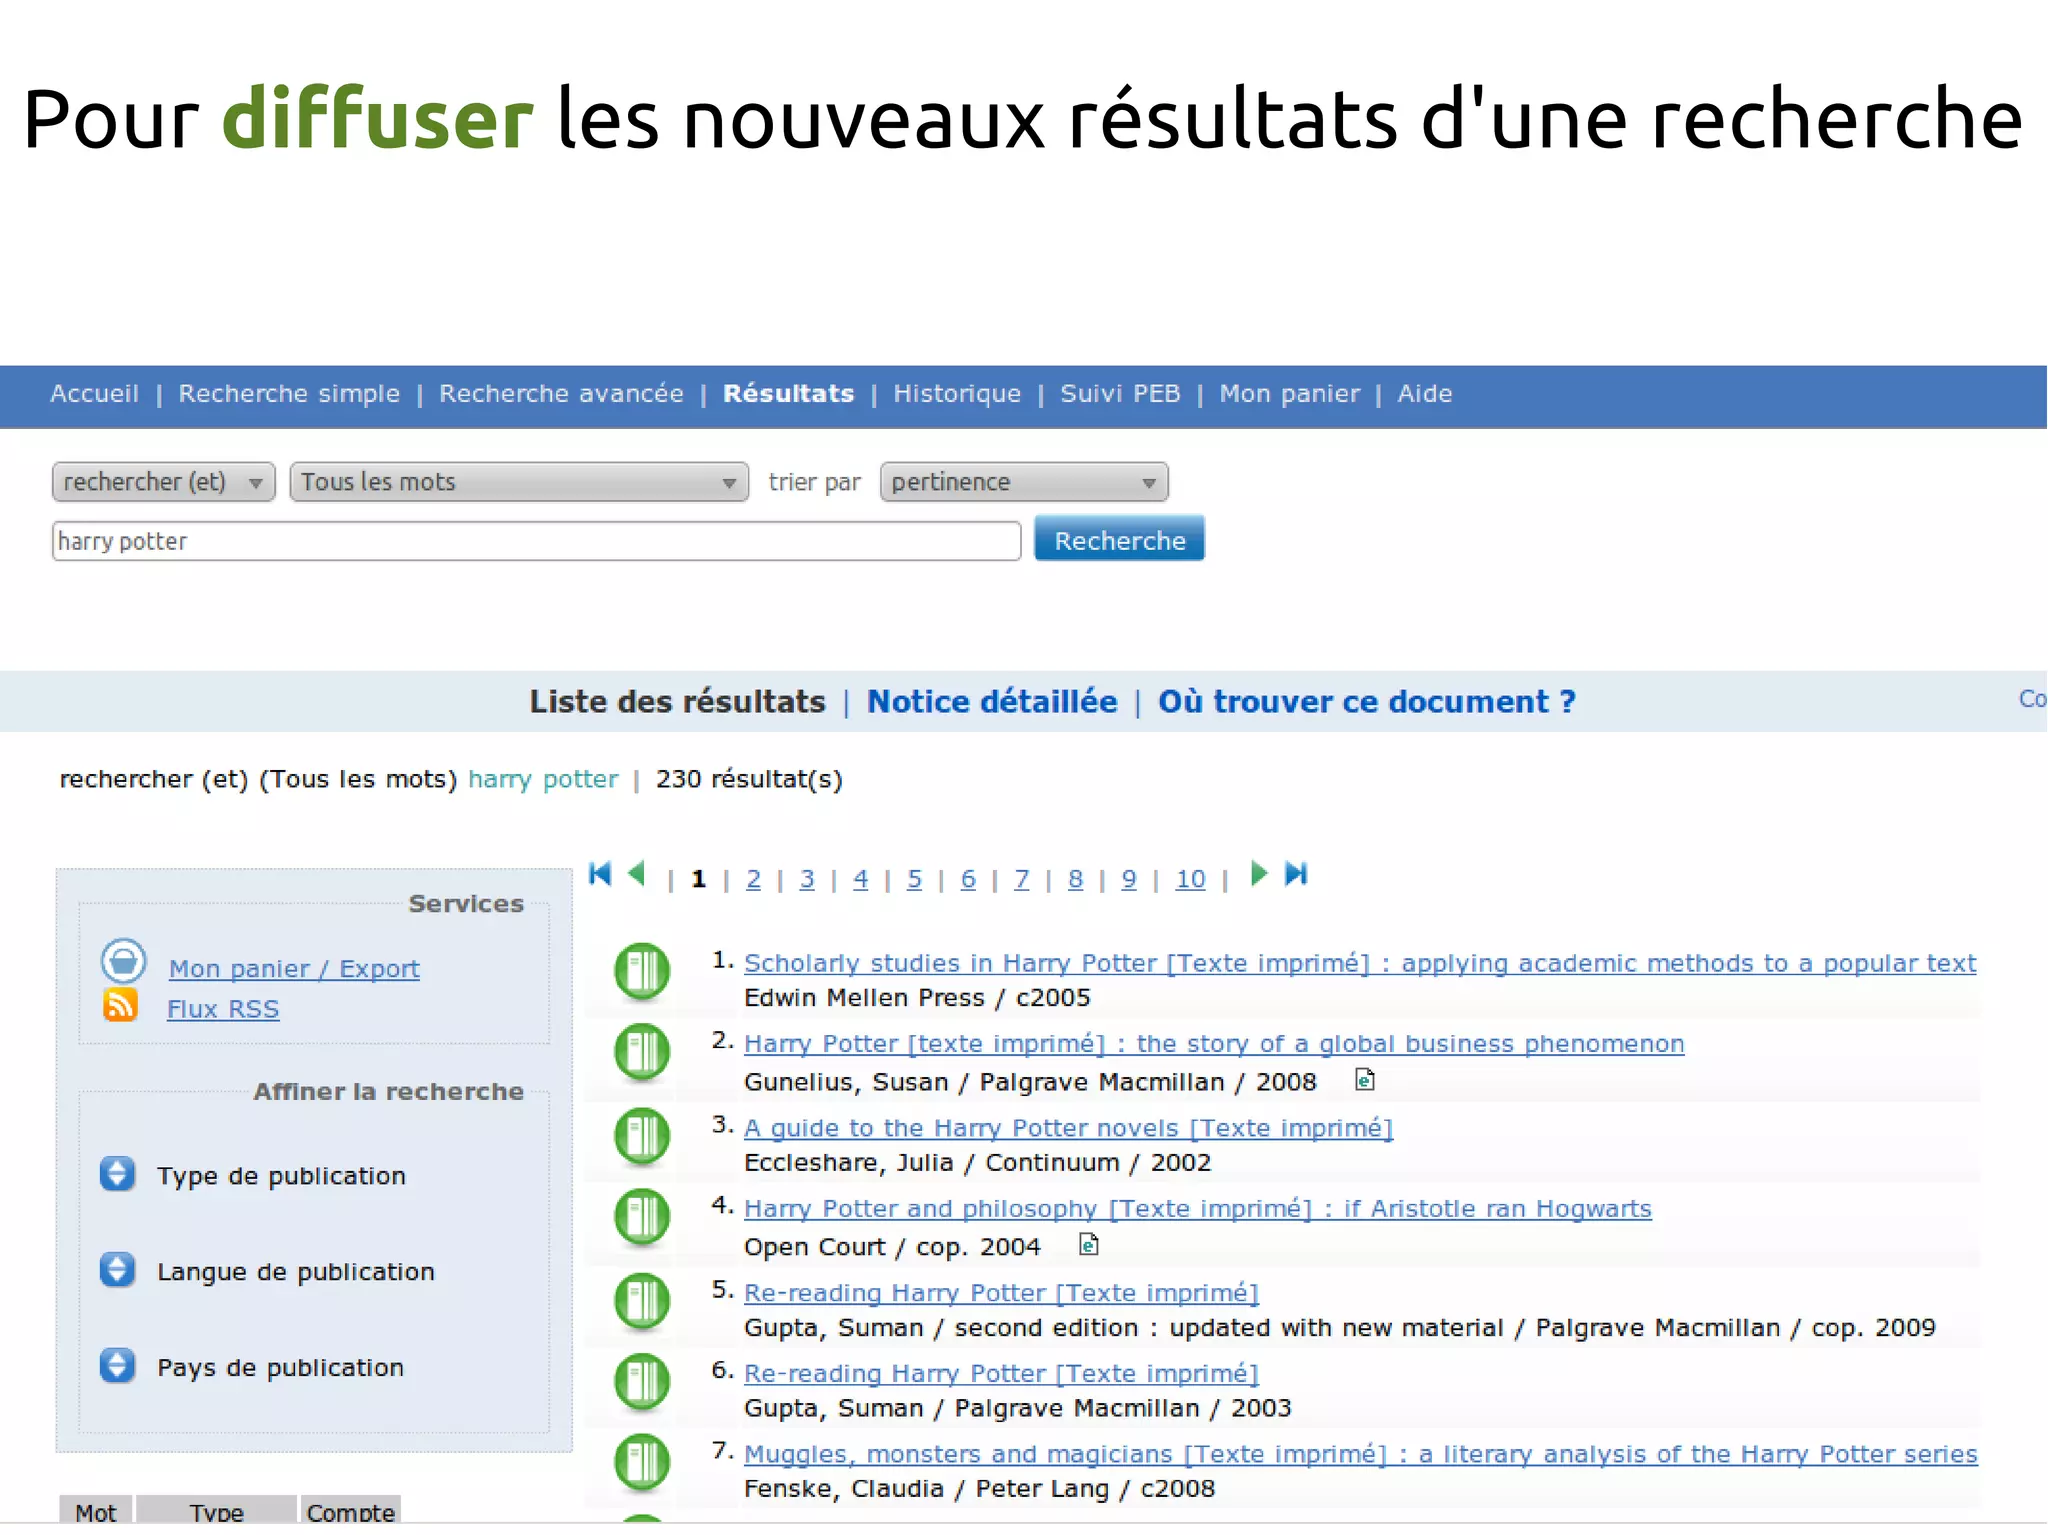Image resolution: width=2048 pixels, height=1535 pixels.
Task: Click the "230 résultat(s)" count text
Action: pos(749,779)
